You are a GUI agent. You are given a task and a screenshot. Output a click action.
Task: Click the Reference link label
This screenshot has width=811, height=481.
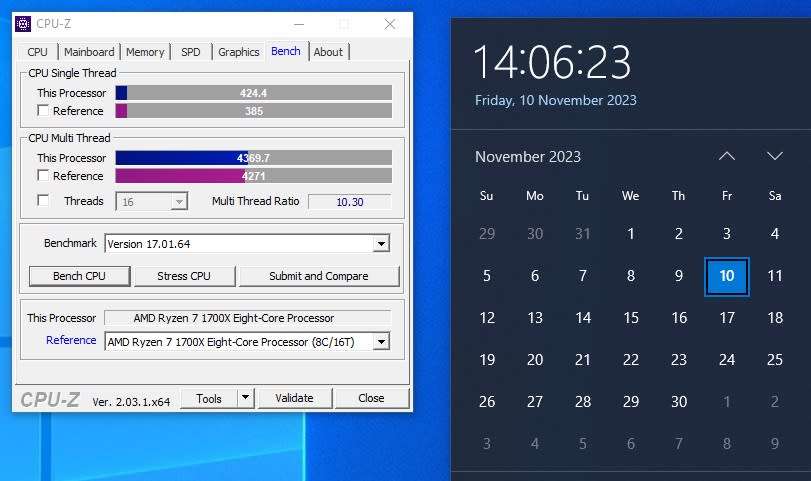71,340
